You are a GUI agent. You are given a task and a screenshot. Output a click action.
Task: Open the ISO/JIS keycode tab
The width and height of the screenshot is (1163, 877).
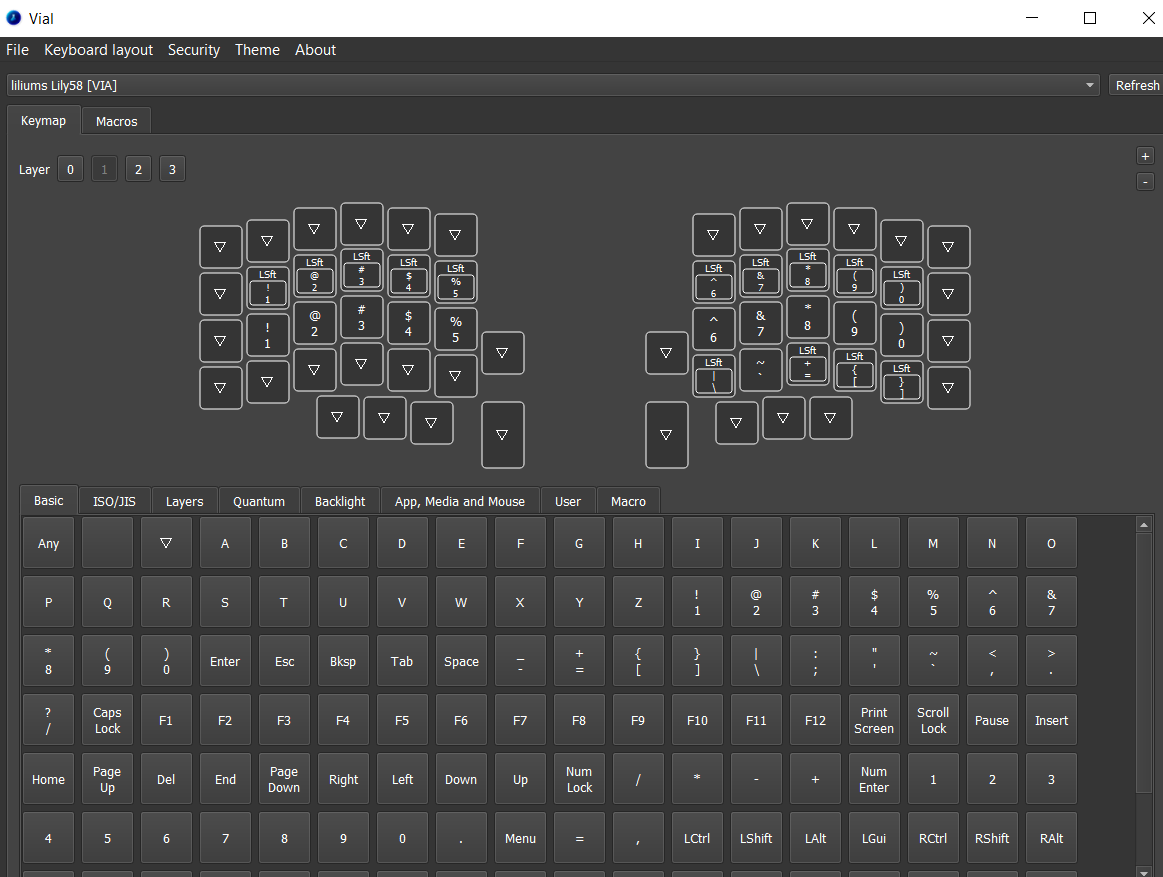point(114,502)
